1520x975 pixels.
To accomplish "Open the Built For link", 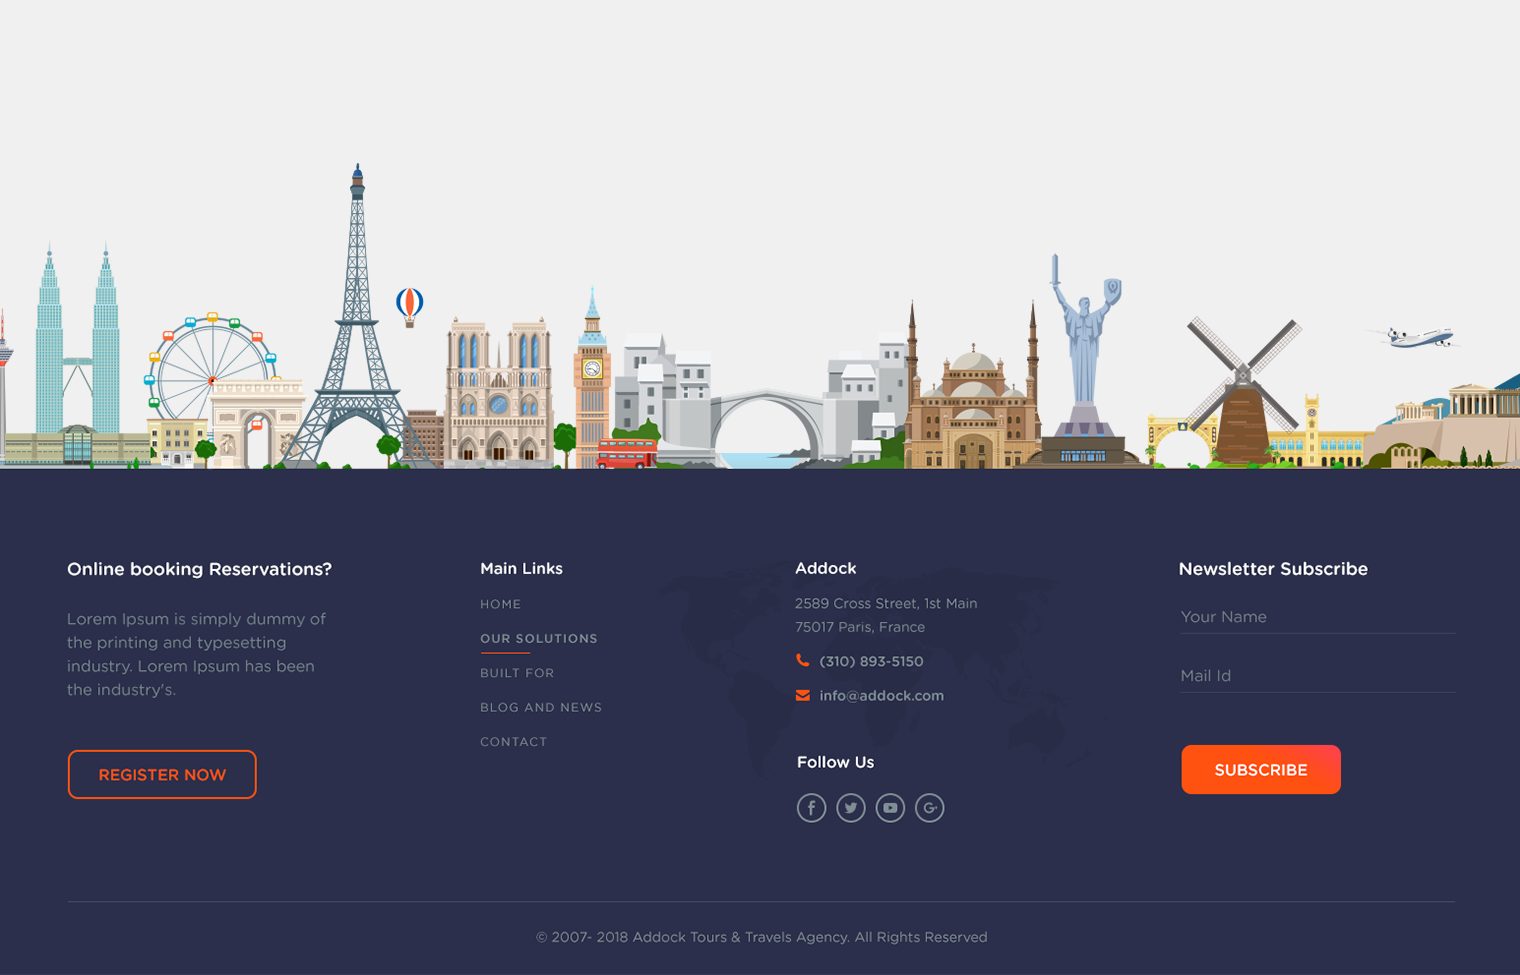I will (x=517, y=673).
